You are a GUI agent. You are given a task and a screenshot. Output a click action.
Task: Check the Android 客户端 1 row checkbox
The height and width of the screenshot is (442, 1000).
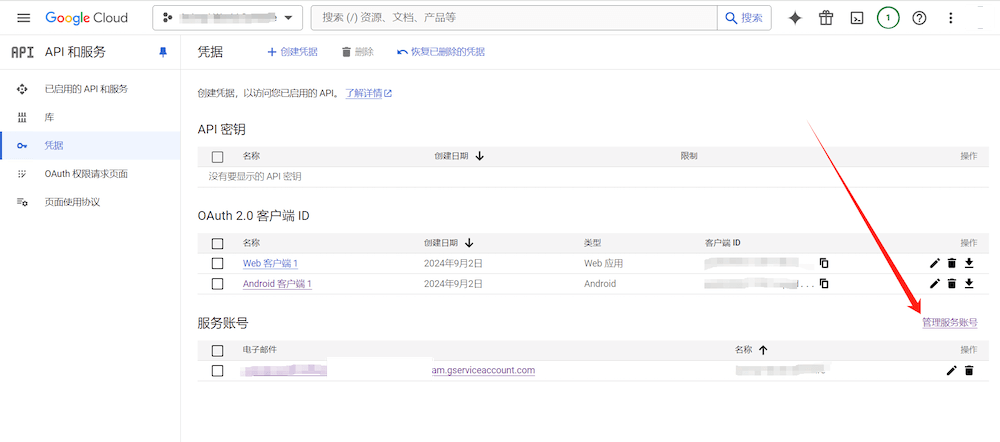click(x=217, y=283)
